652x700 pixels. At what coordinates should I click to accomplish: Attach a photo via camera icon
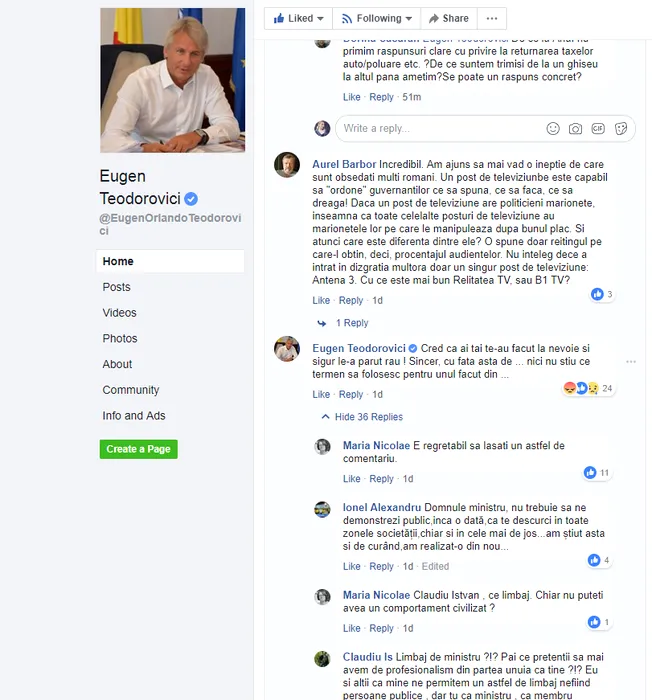(x=575, y=129)
